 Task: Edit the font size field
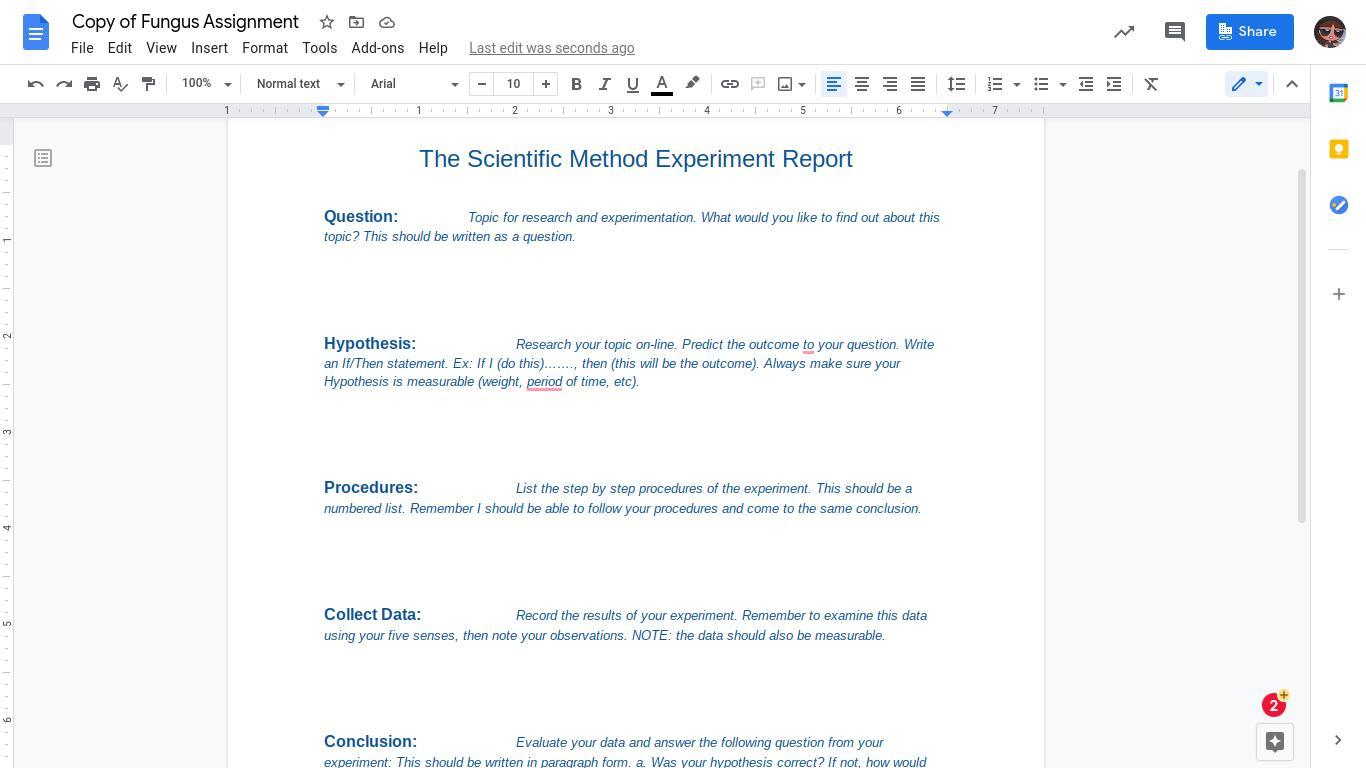tap(514, 84)
